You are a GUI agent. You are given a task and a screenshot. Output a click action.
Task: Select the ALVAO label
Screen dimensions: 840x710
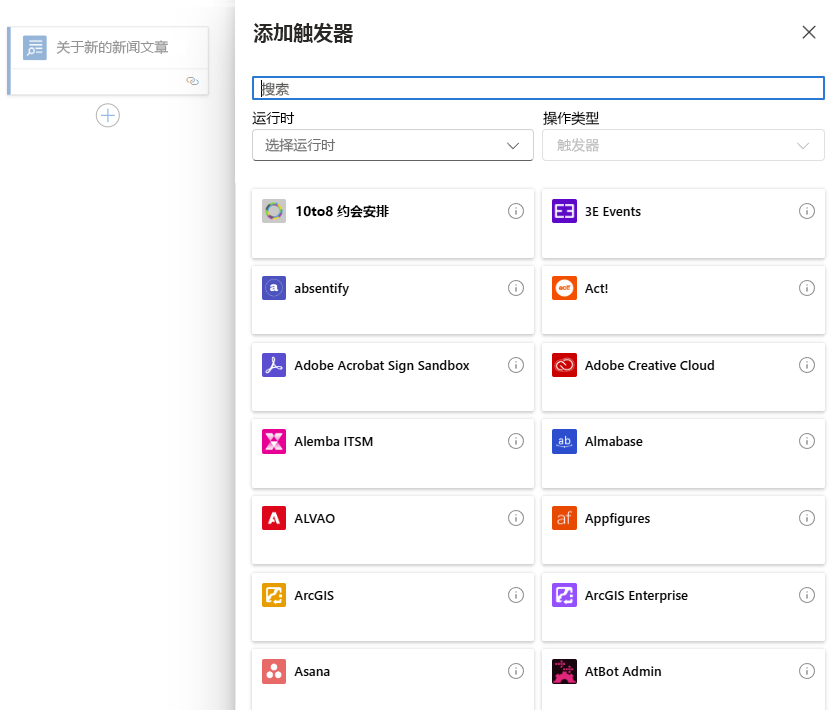click(x=314, y=519)
